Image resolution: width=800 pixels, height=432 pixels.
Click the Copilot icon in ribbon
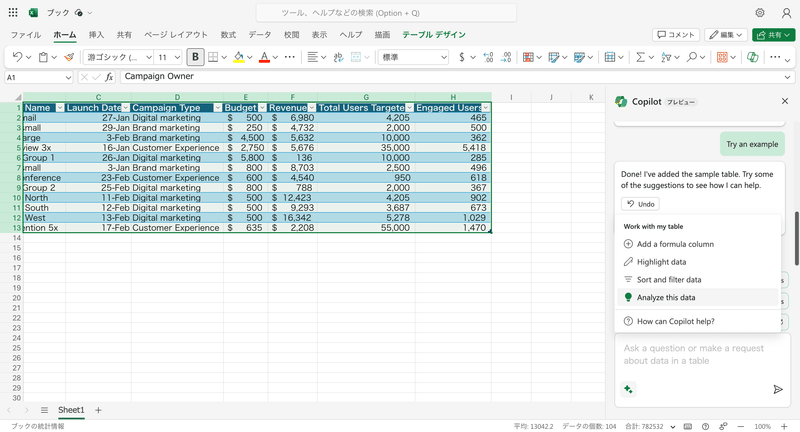click(753, 57)
